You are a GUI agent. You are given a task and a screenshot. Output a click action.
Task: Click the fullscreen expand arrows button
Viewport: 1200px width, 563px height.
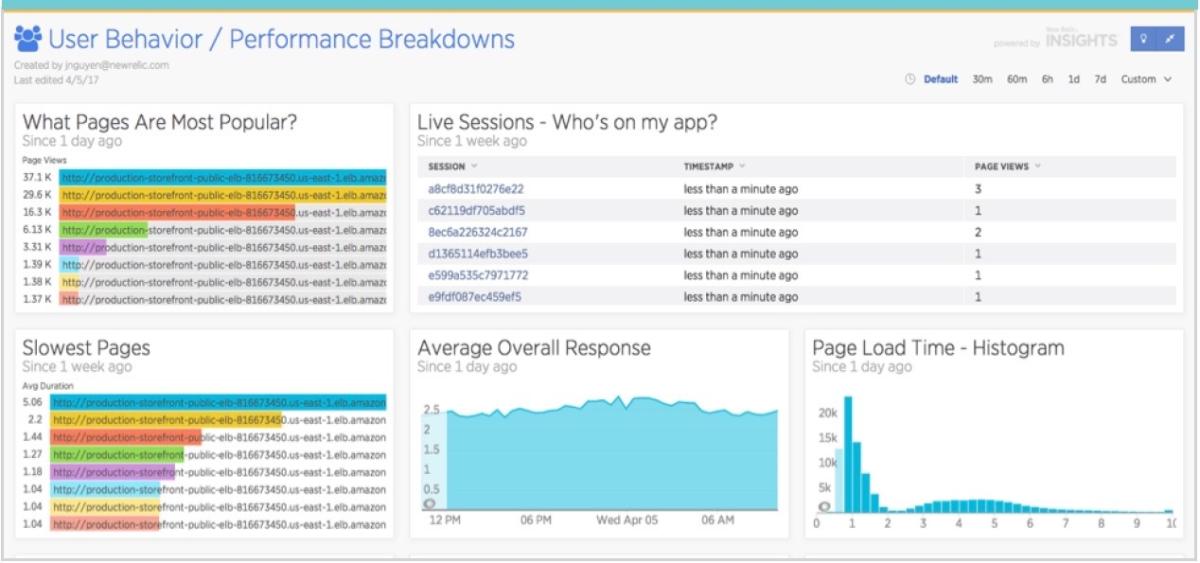1170,39
